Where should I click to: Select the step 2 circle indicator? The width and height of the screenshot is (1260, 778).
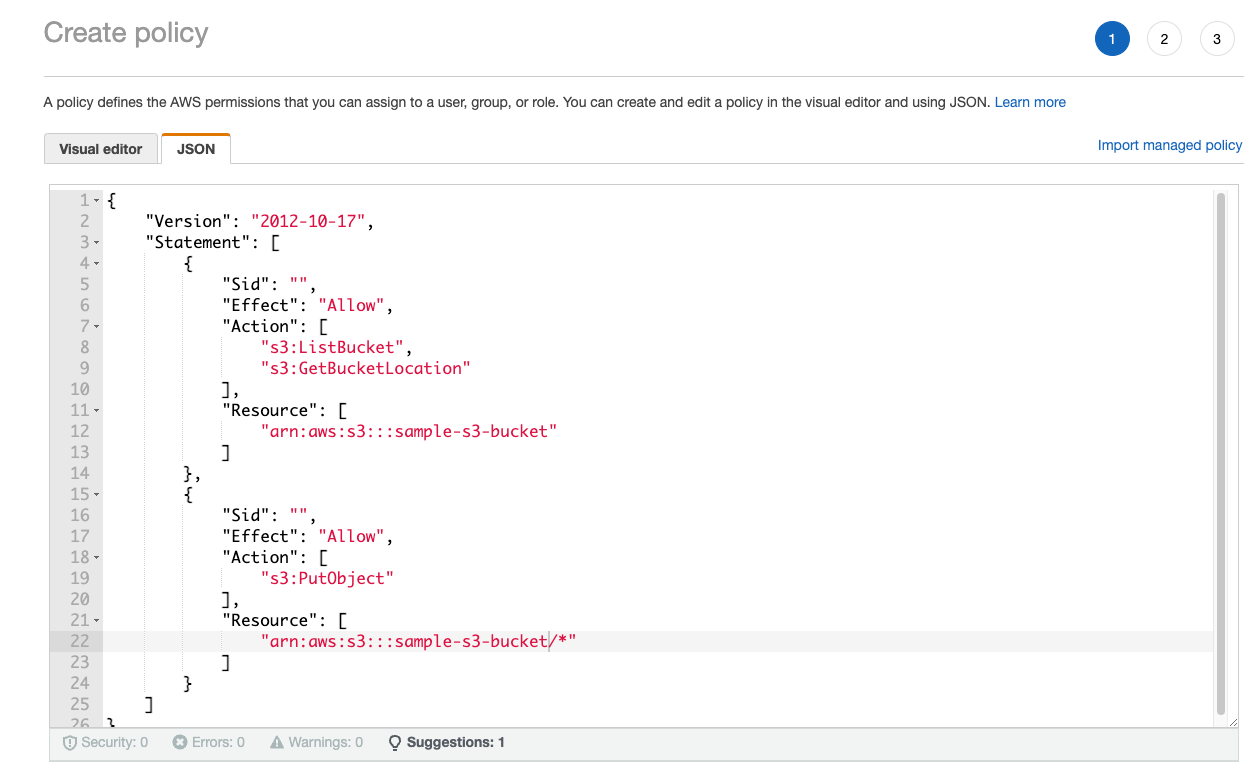click(x=1164, y=38)
